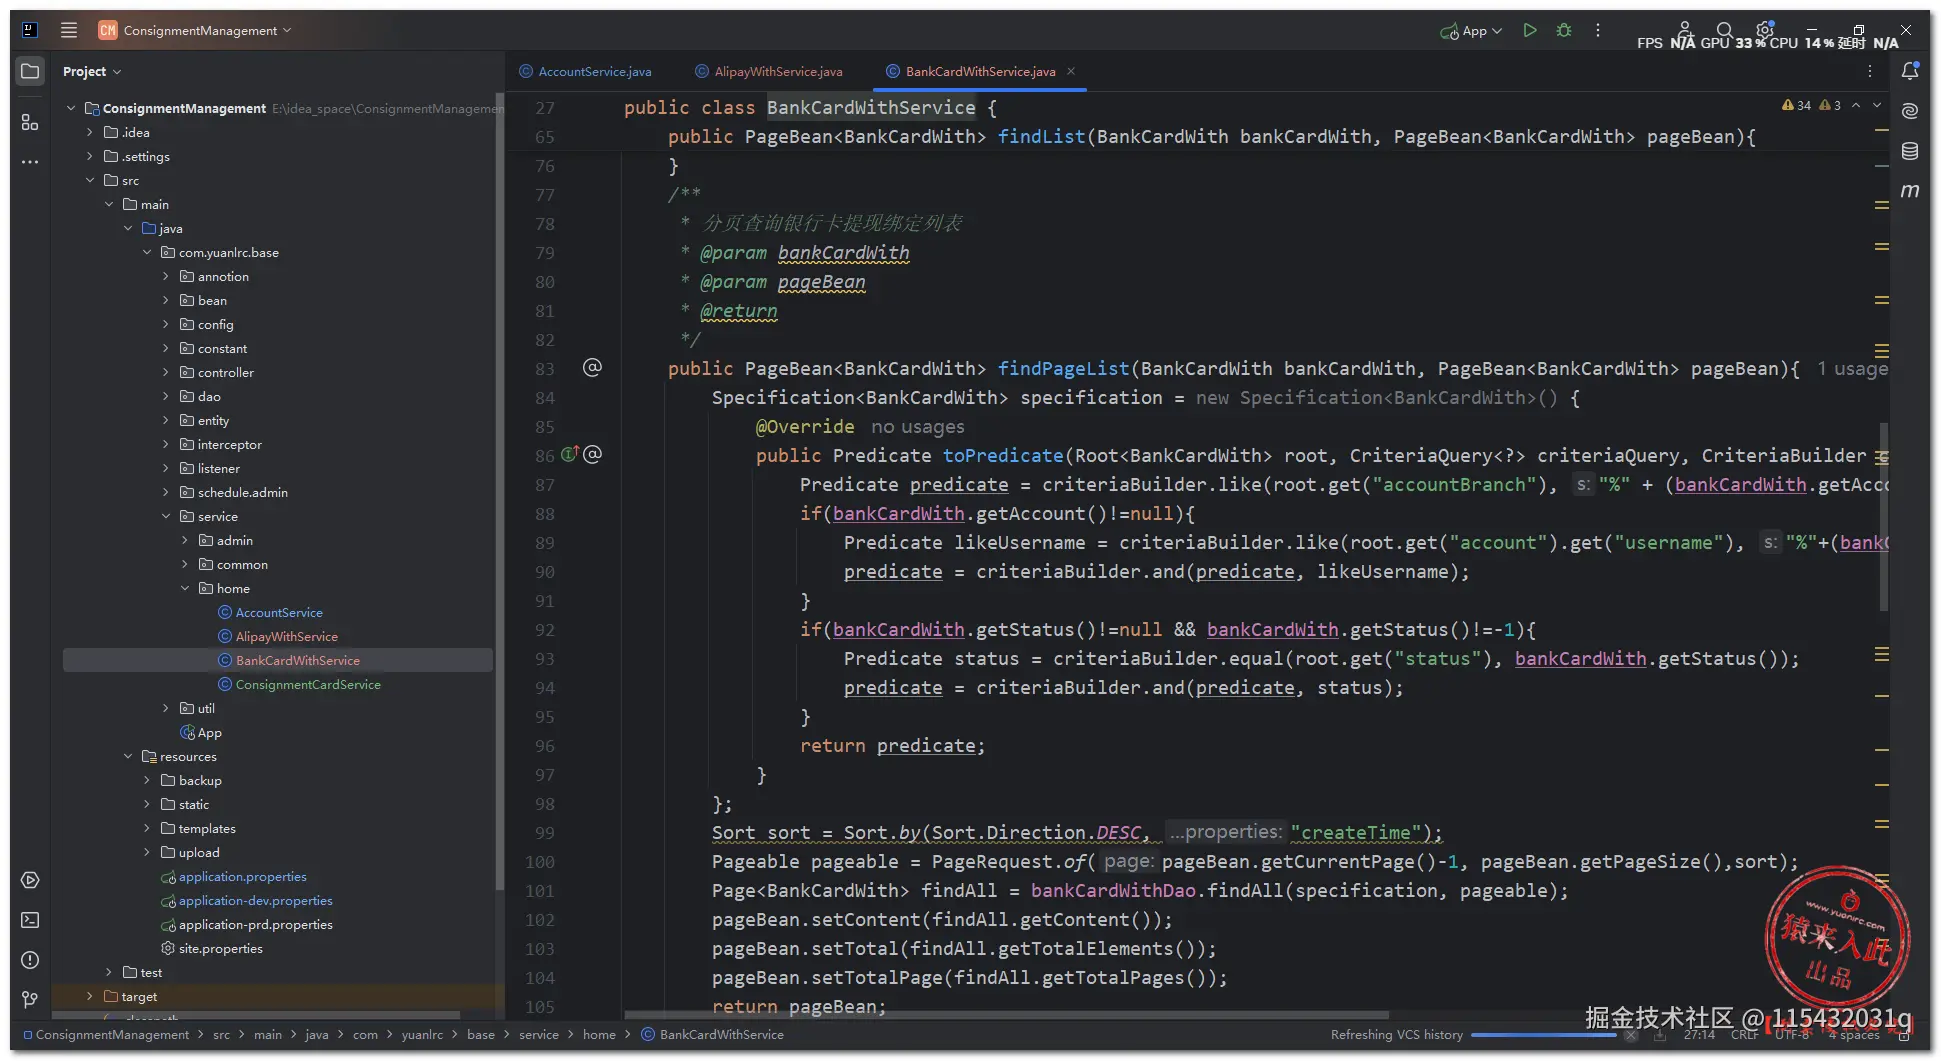Image resolution: width=1941 pixels, height=1061 pixels.
Task: Open the Project view dropdown
Action: tap(92, 72)
